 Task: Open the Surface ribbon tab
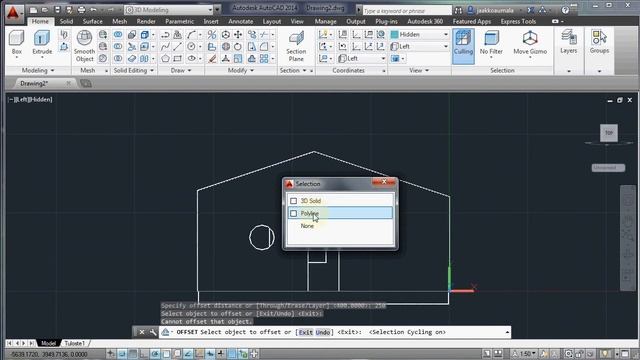(93, 21)
